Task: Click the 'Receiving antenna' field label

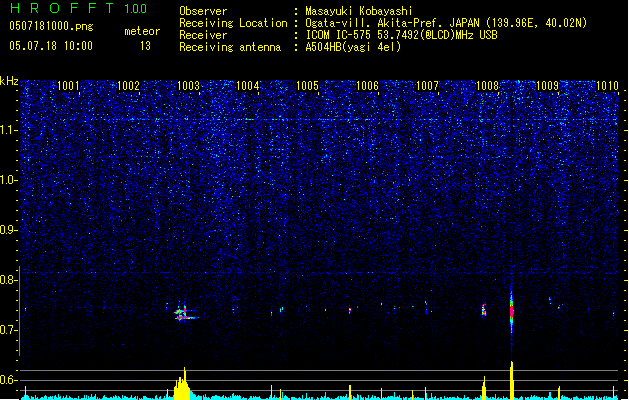Action: pyautogui.click(x=230, y=47)
